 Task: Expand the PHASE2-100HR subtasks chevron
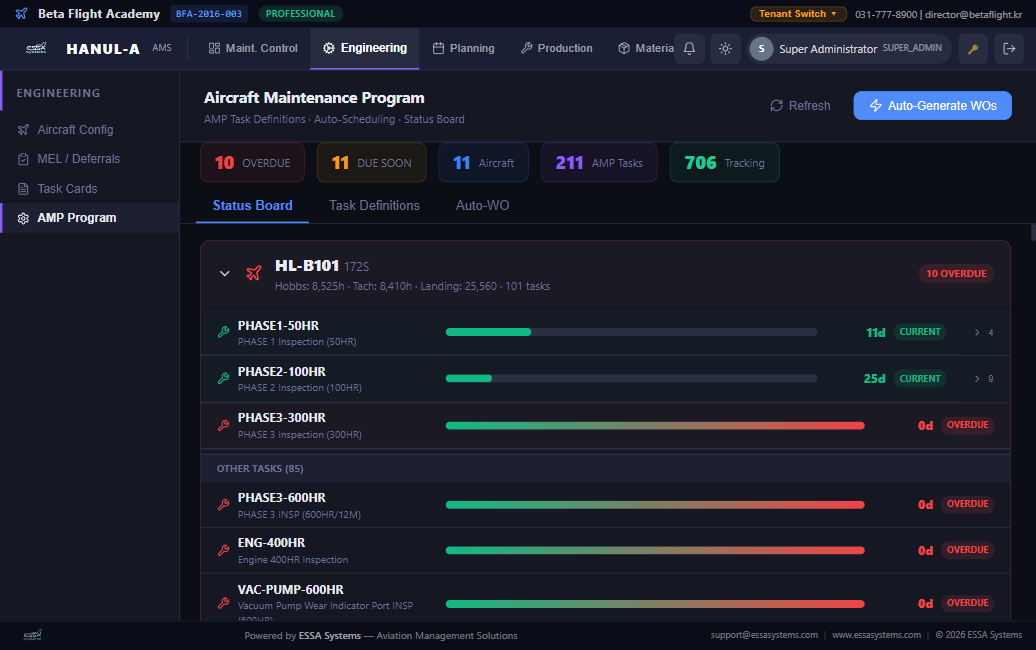click(977, 379)
